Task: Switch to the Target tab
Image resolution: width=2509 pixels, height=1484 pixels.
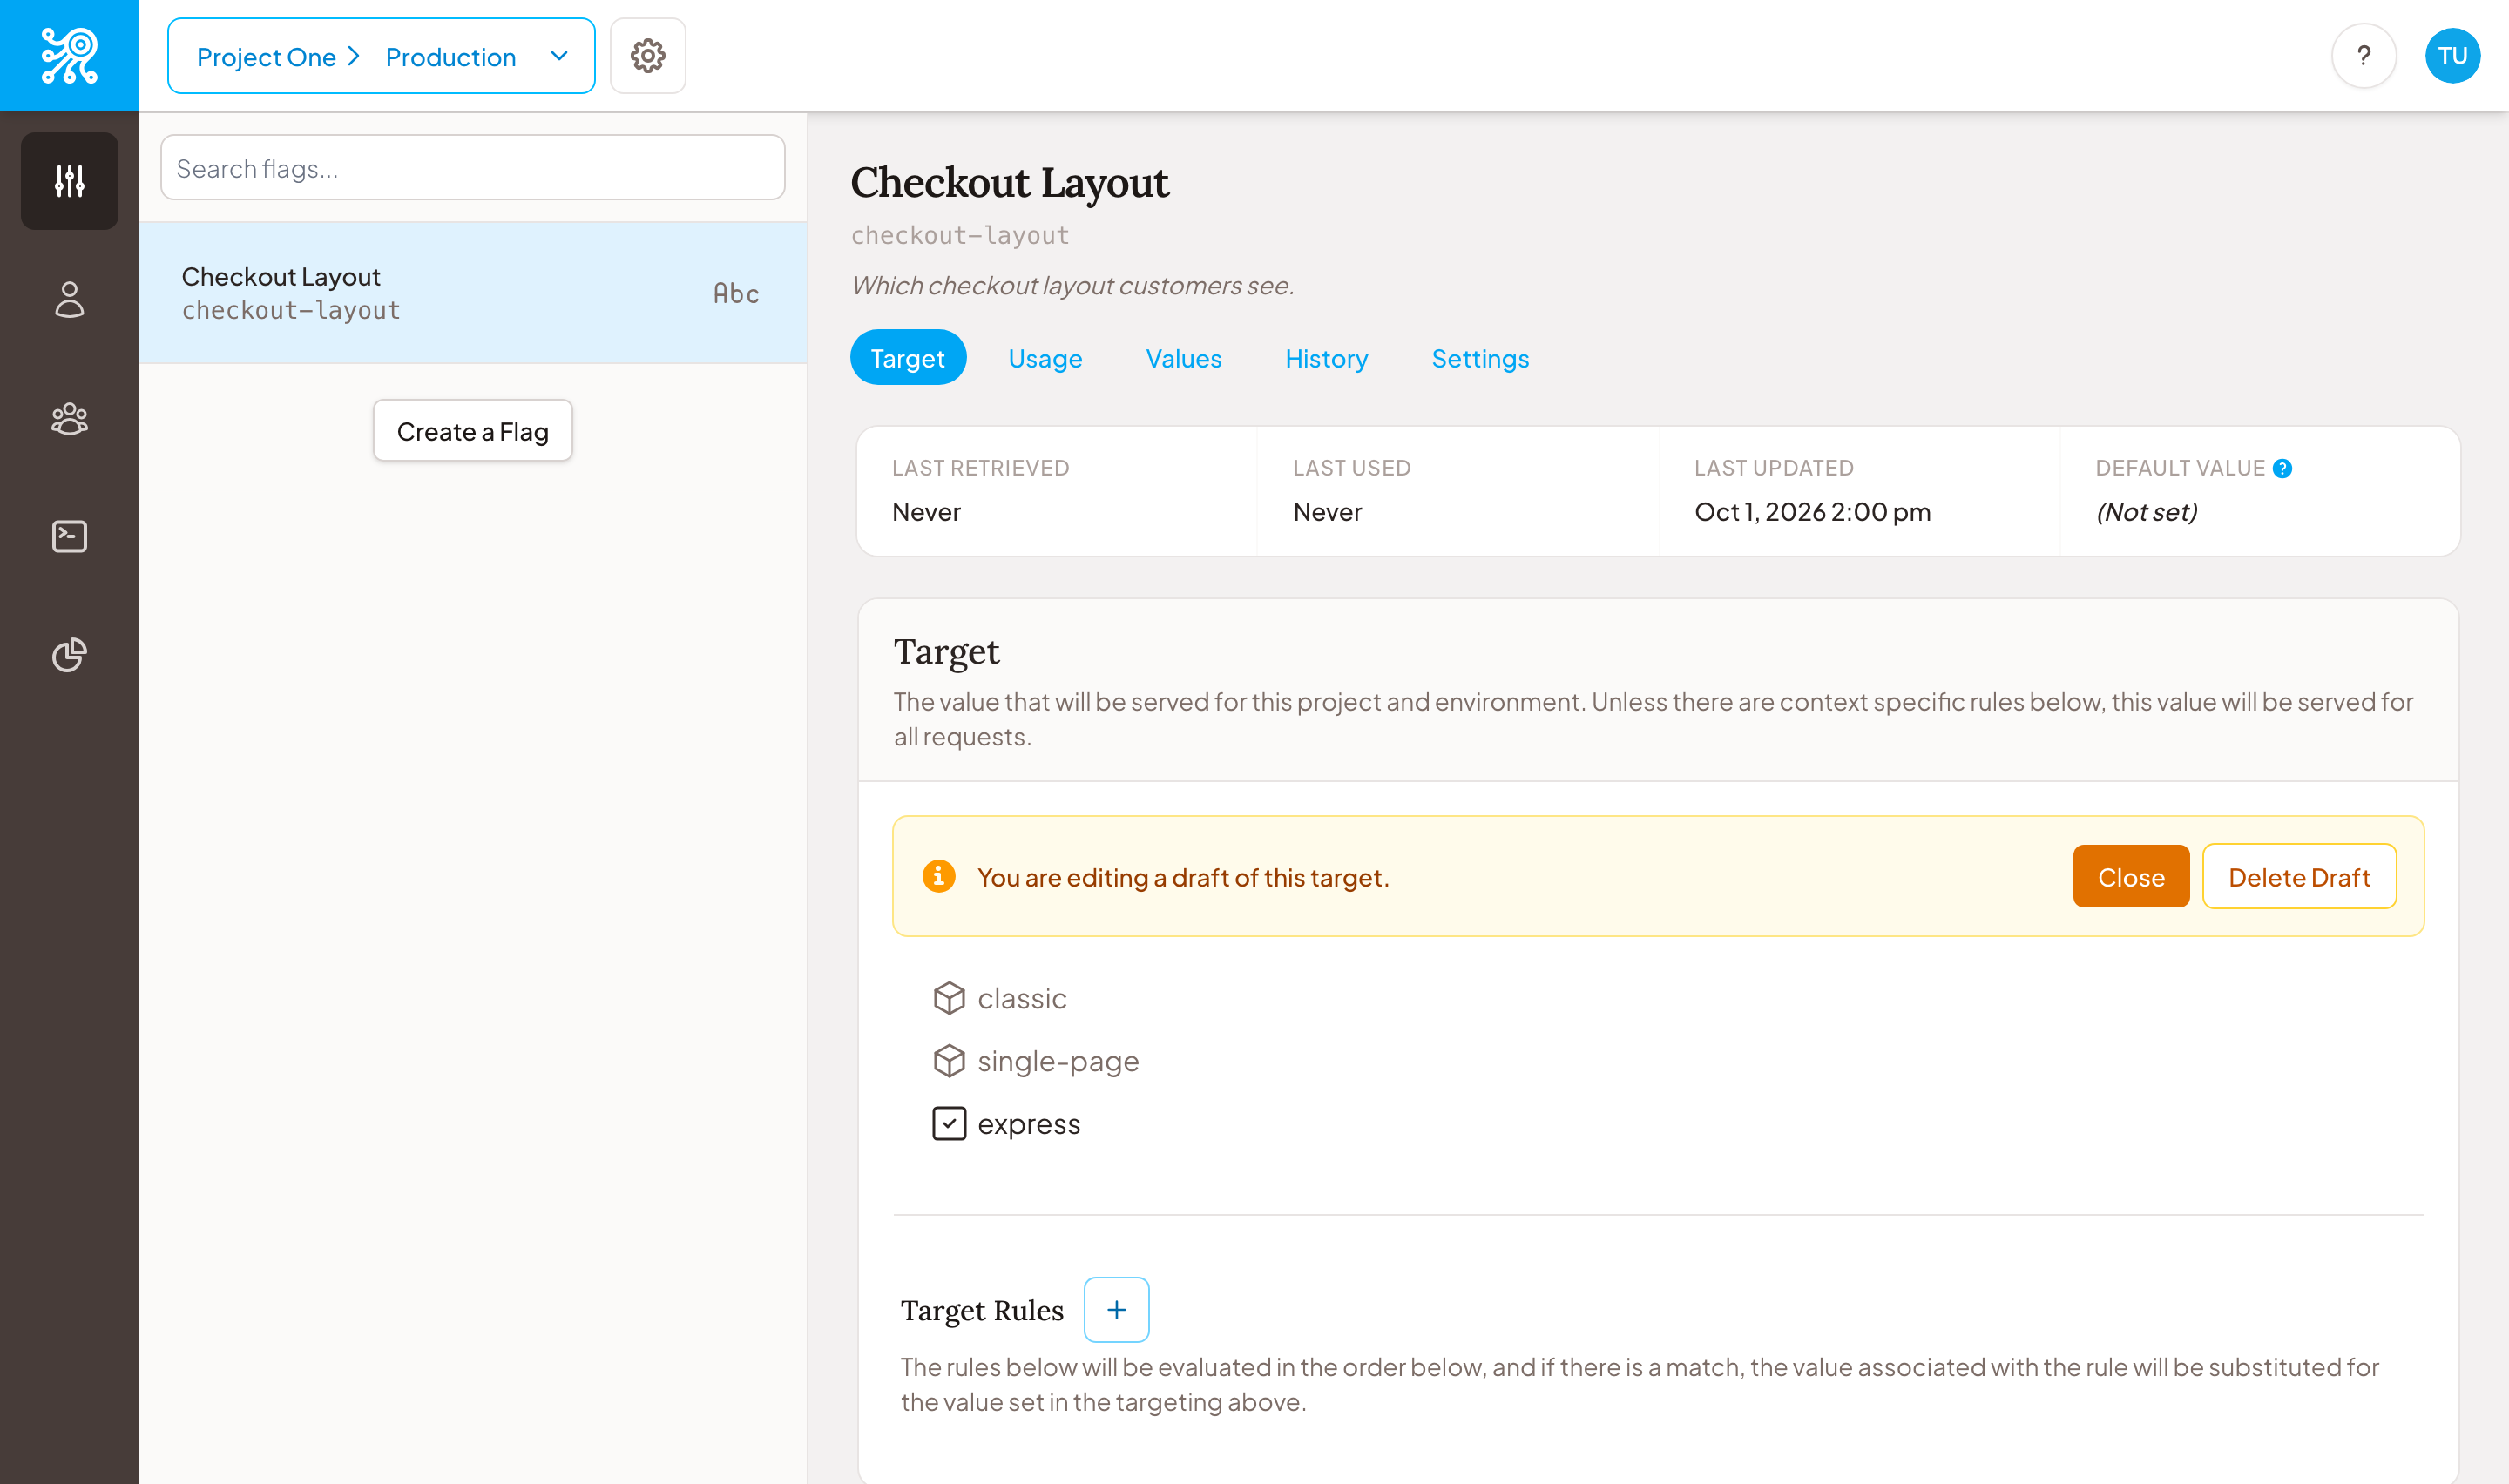Action: [x=907, y=357]
